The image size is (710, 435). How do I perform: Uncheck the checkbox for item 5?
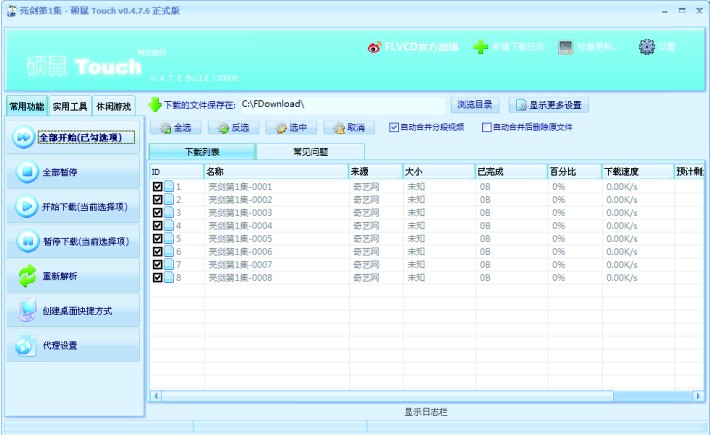pyautogui.click(x=158, y=239)
